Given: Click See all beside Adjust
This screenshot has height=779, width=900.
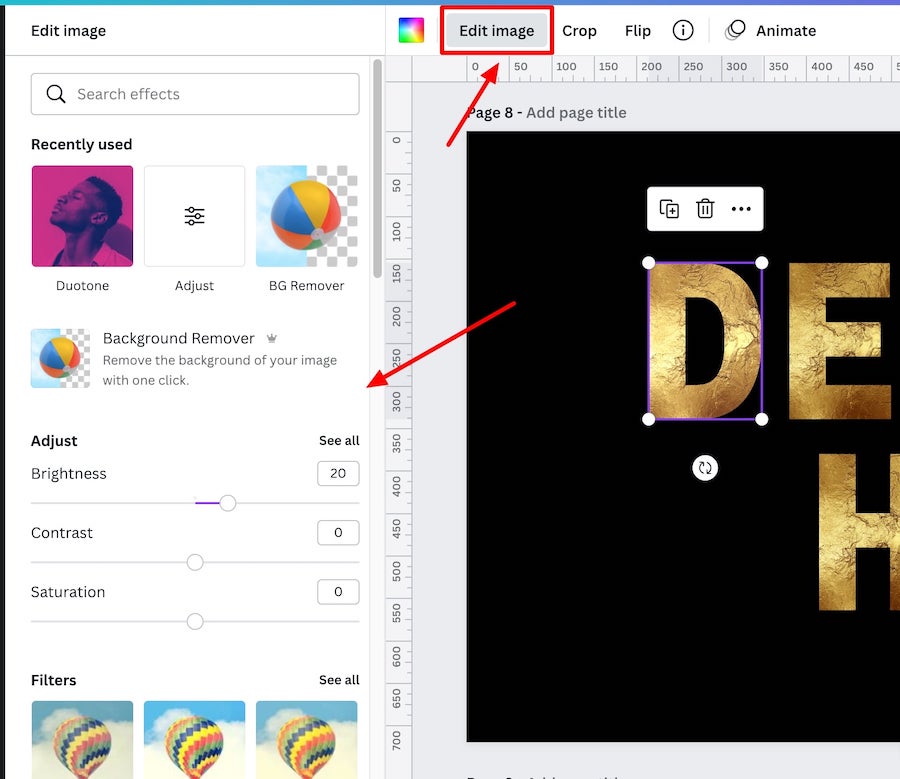Looking at the screenshot, I should pos(339,440).
